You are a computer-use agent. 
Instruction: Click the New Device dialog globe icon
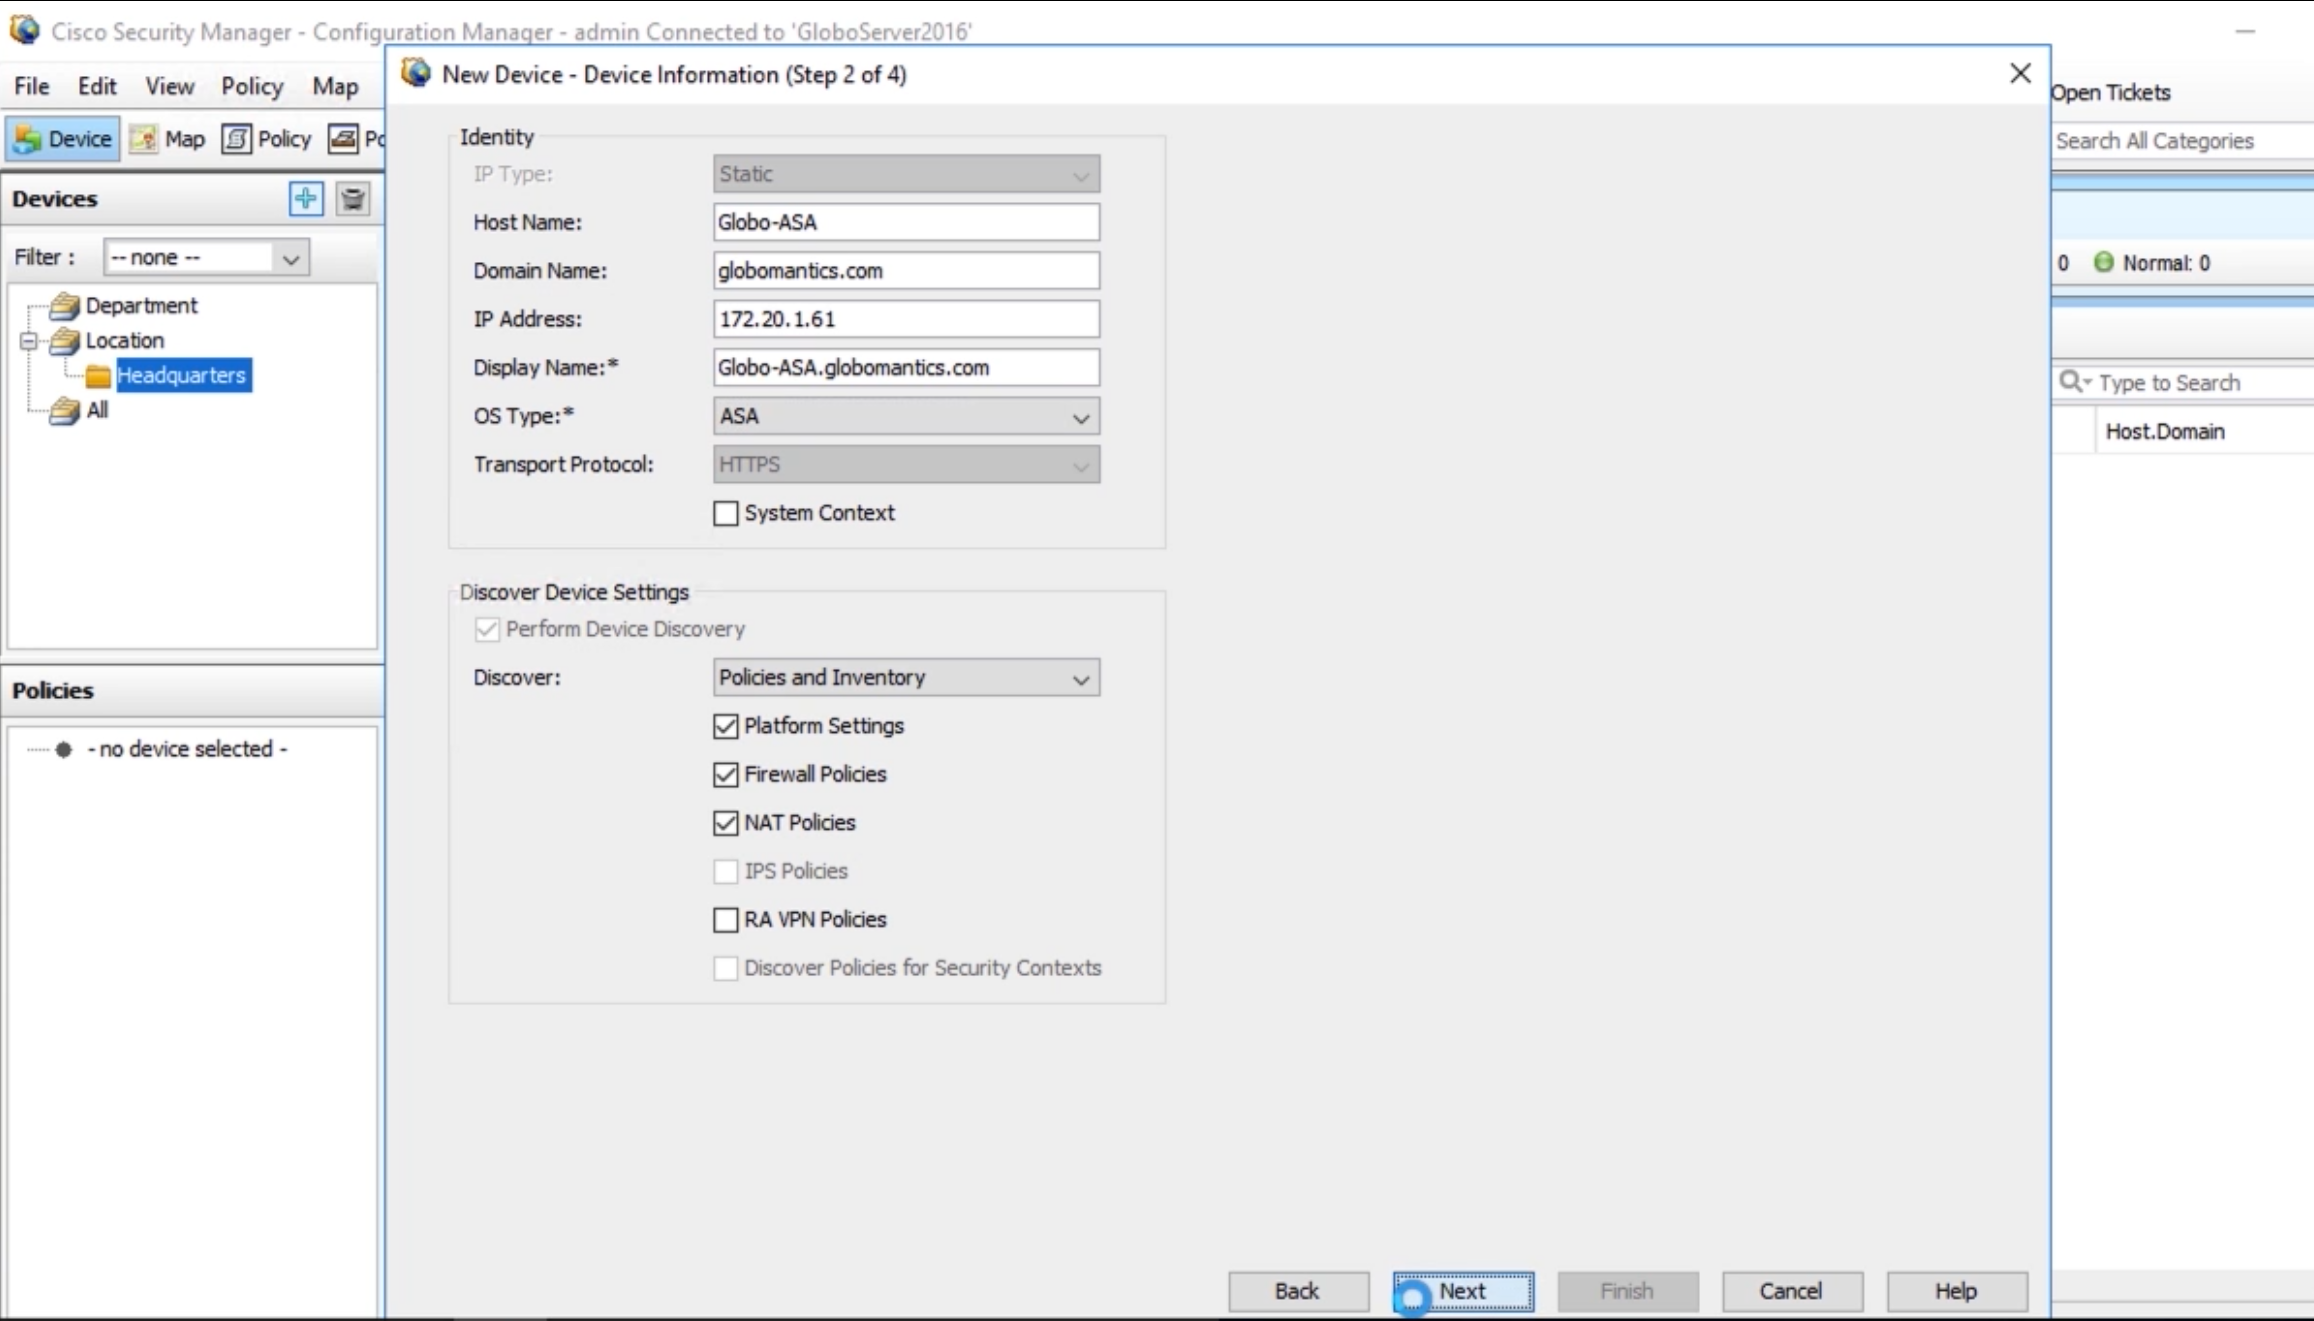416,73
